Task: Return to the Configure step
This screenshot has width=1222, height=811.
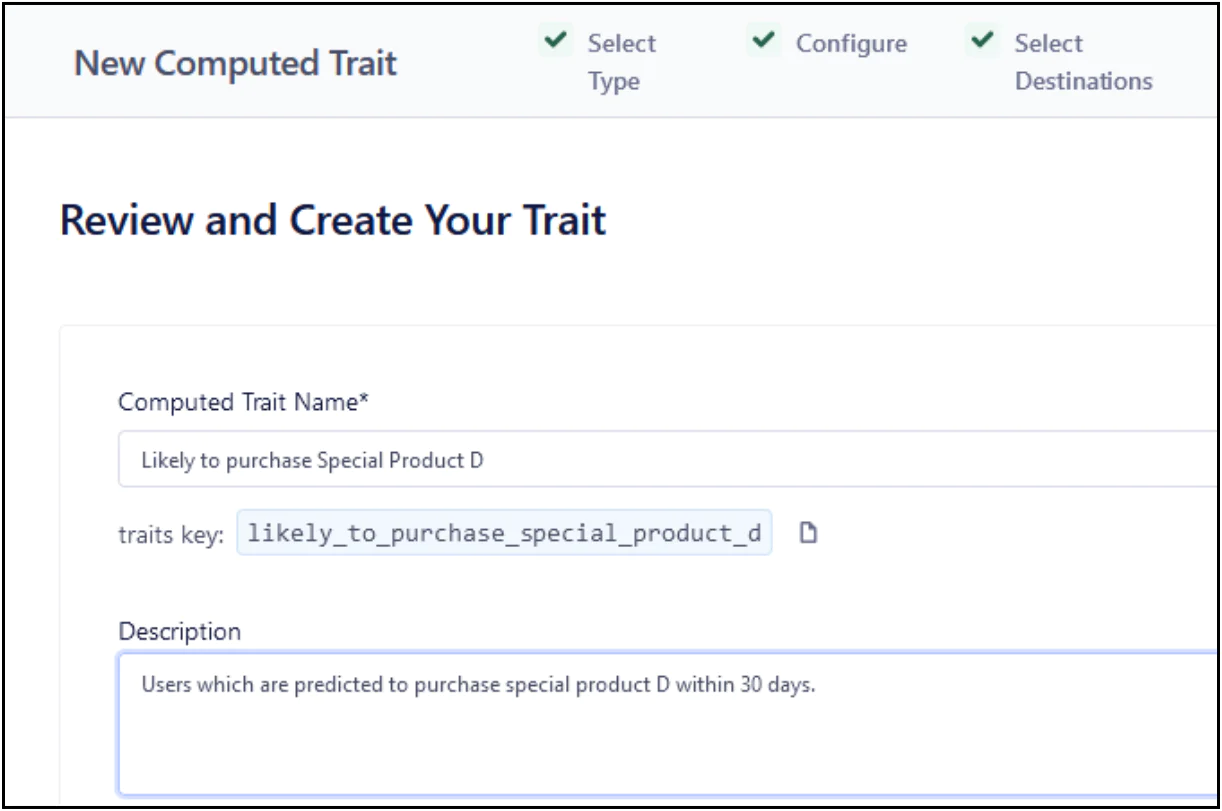Action: [851, 44]
